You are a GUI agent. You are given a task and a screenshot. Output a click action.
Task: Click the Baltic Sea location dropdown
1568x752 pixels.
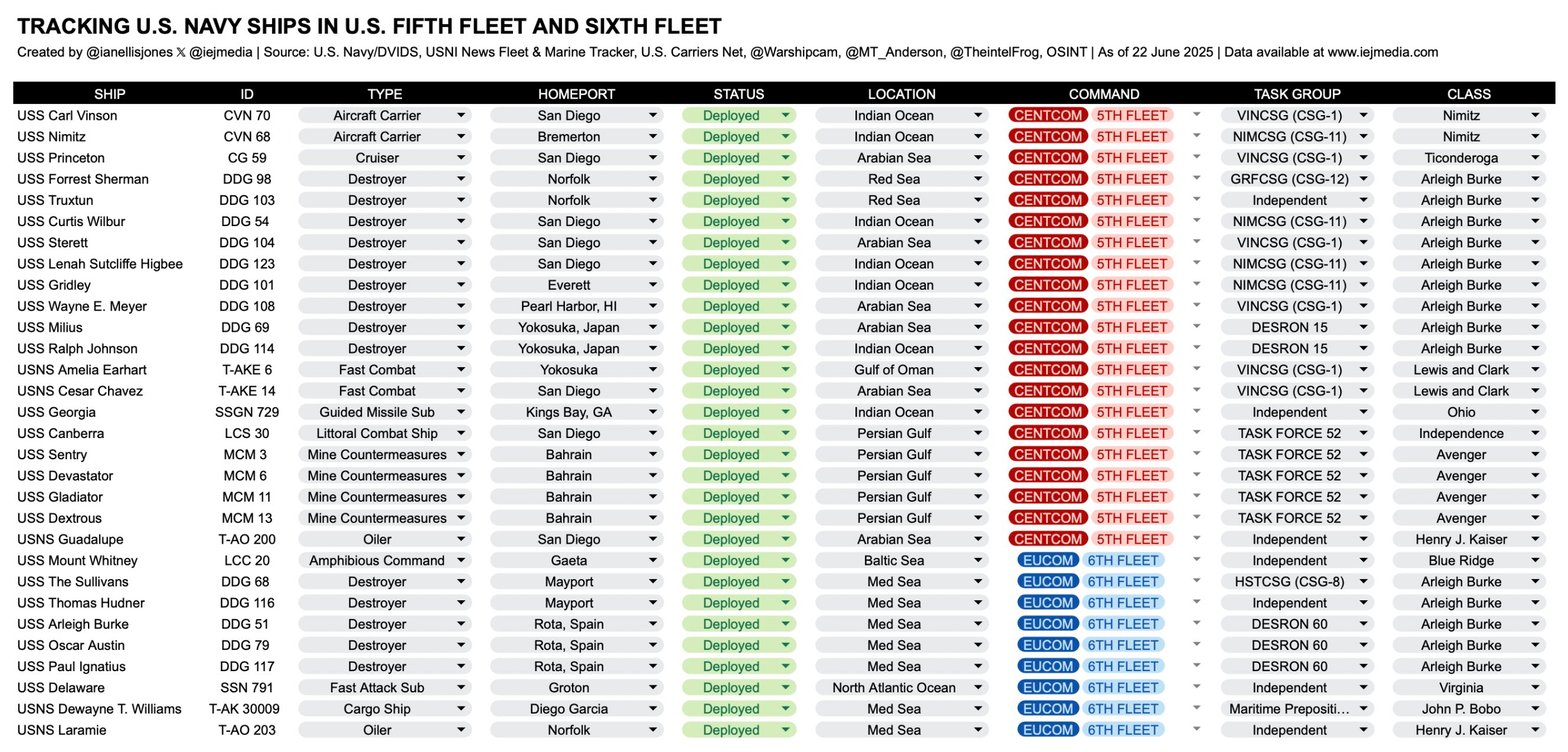tap(978, 561)
